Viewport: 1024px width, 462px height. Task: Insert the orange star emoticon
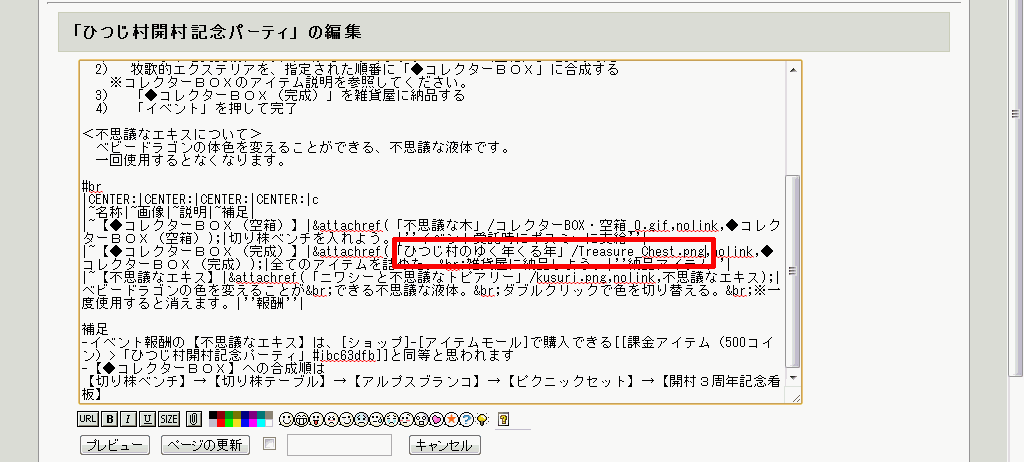(x=450, y=419)
